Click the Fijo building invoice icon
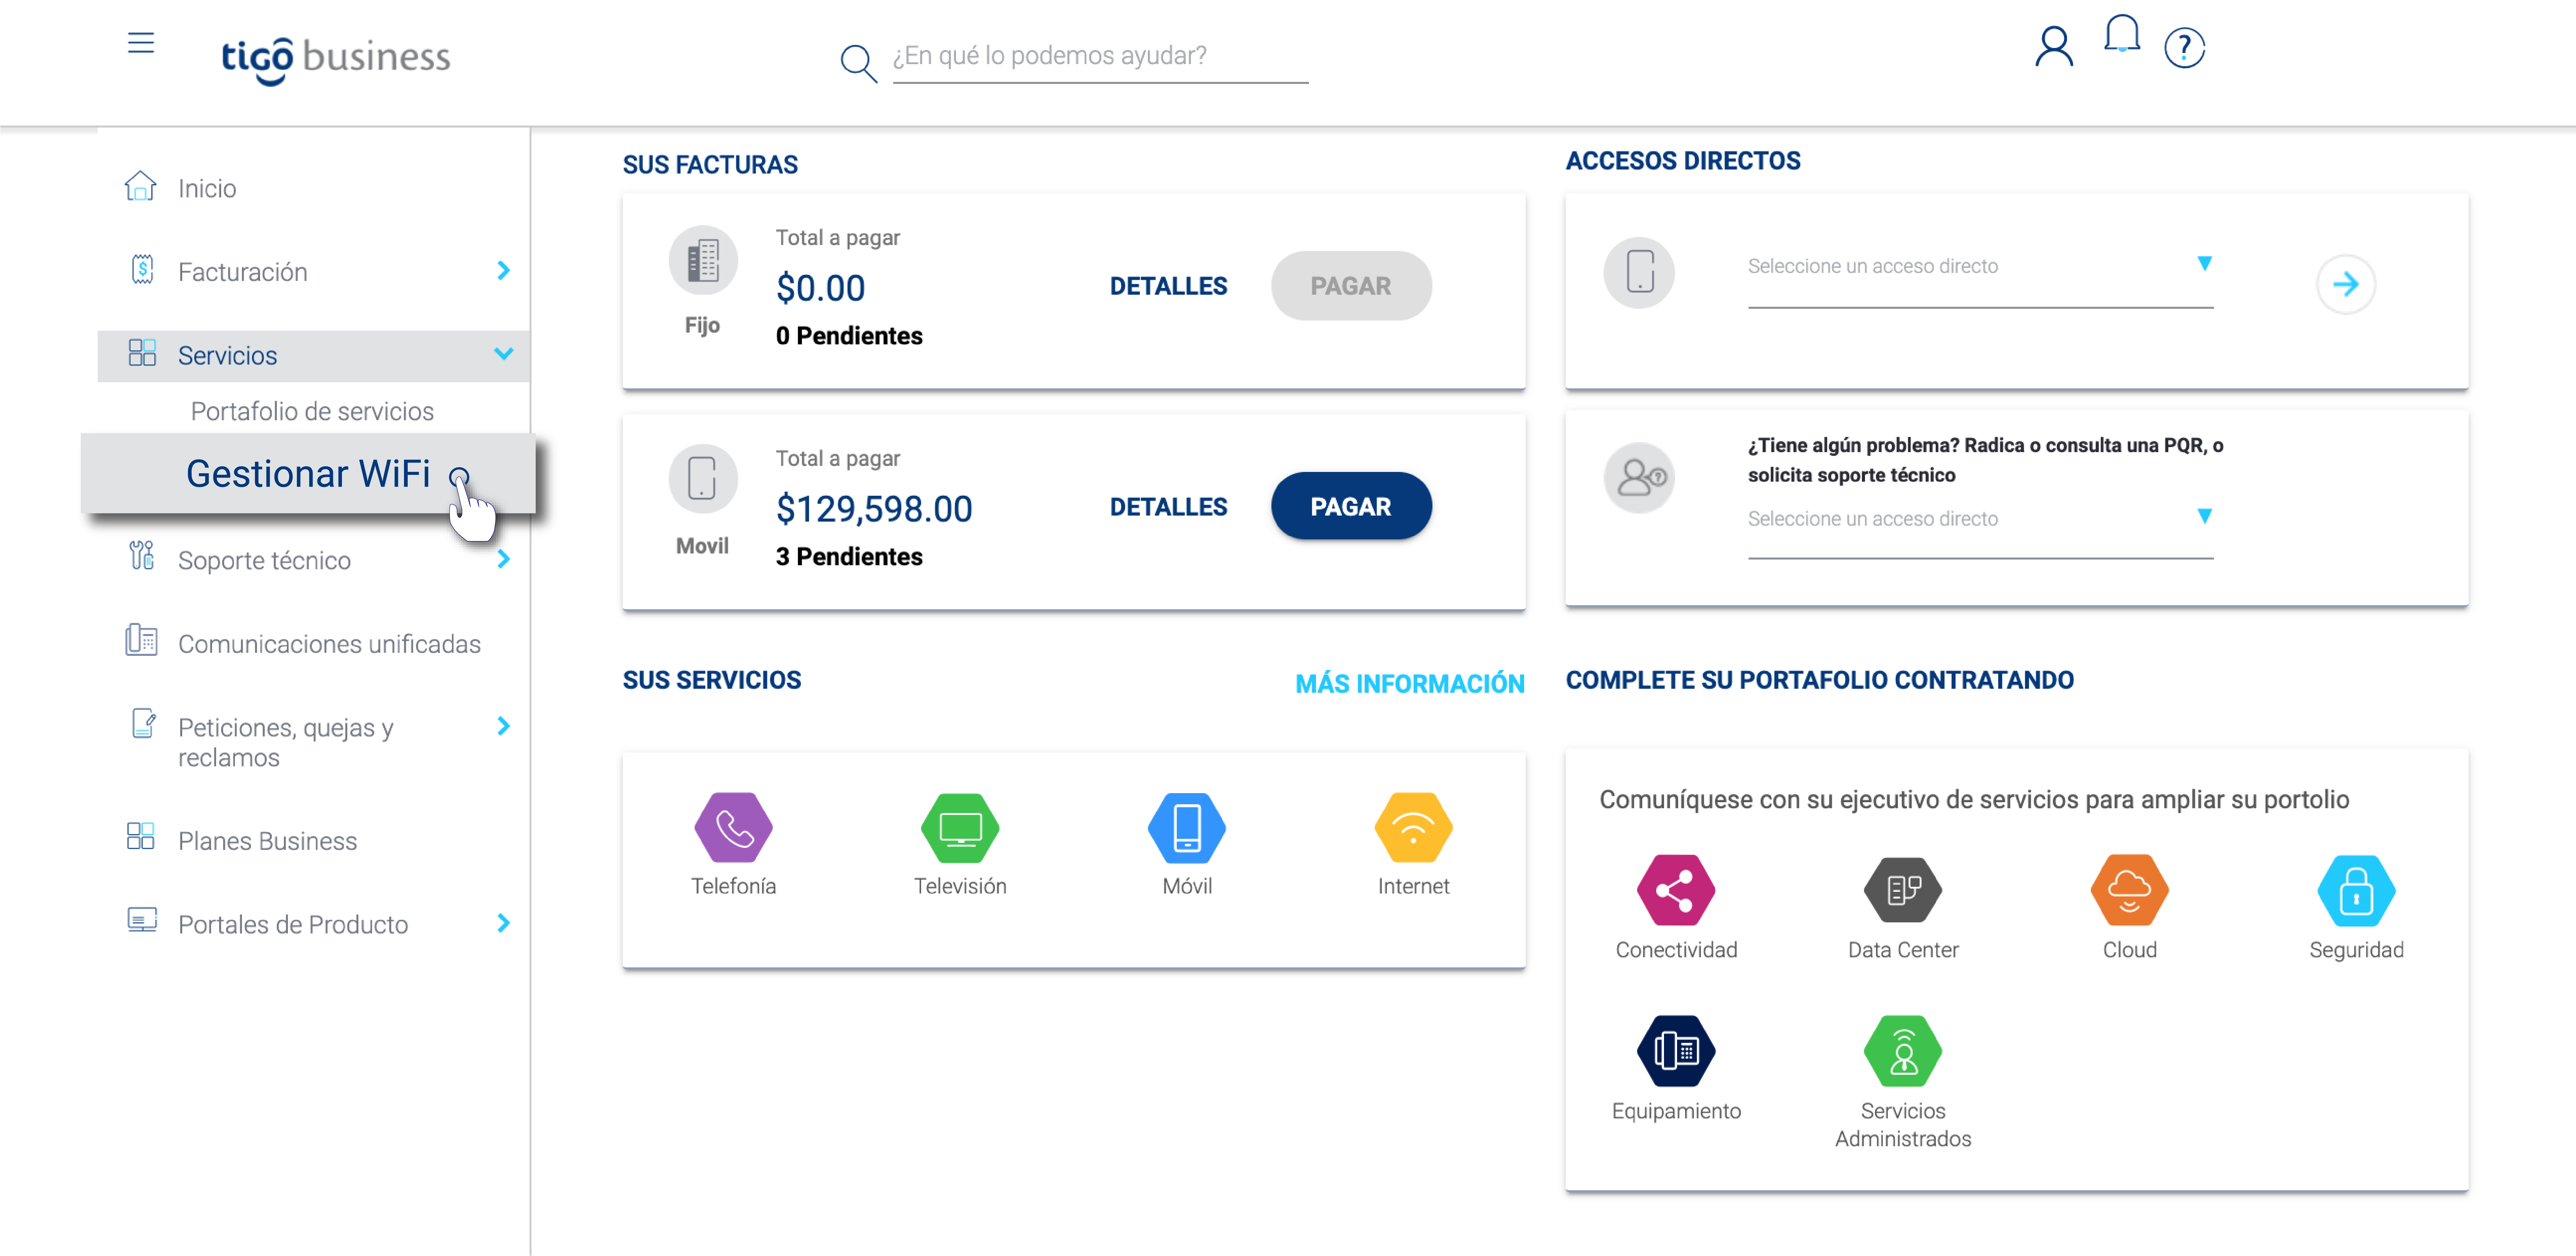The image size is (2576, 1256). [x=703, y=260]
